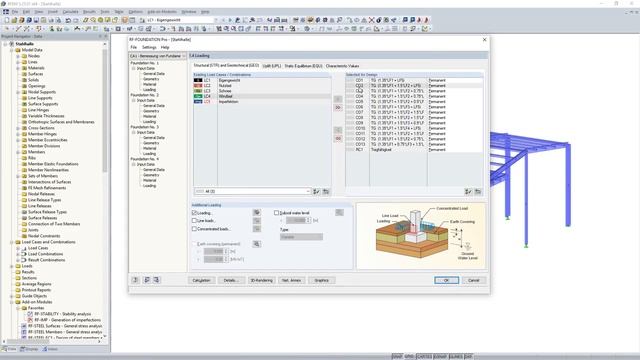
Task: Click the icon next to Ground water level
Action: pyautogui.click(x=339, y=213)
